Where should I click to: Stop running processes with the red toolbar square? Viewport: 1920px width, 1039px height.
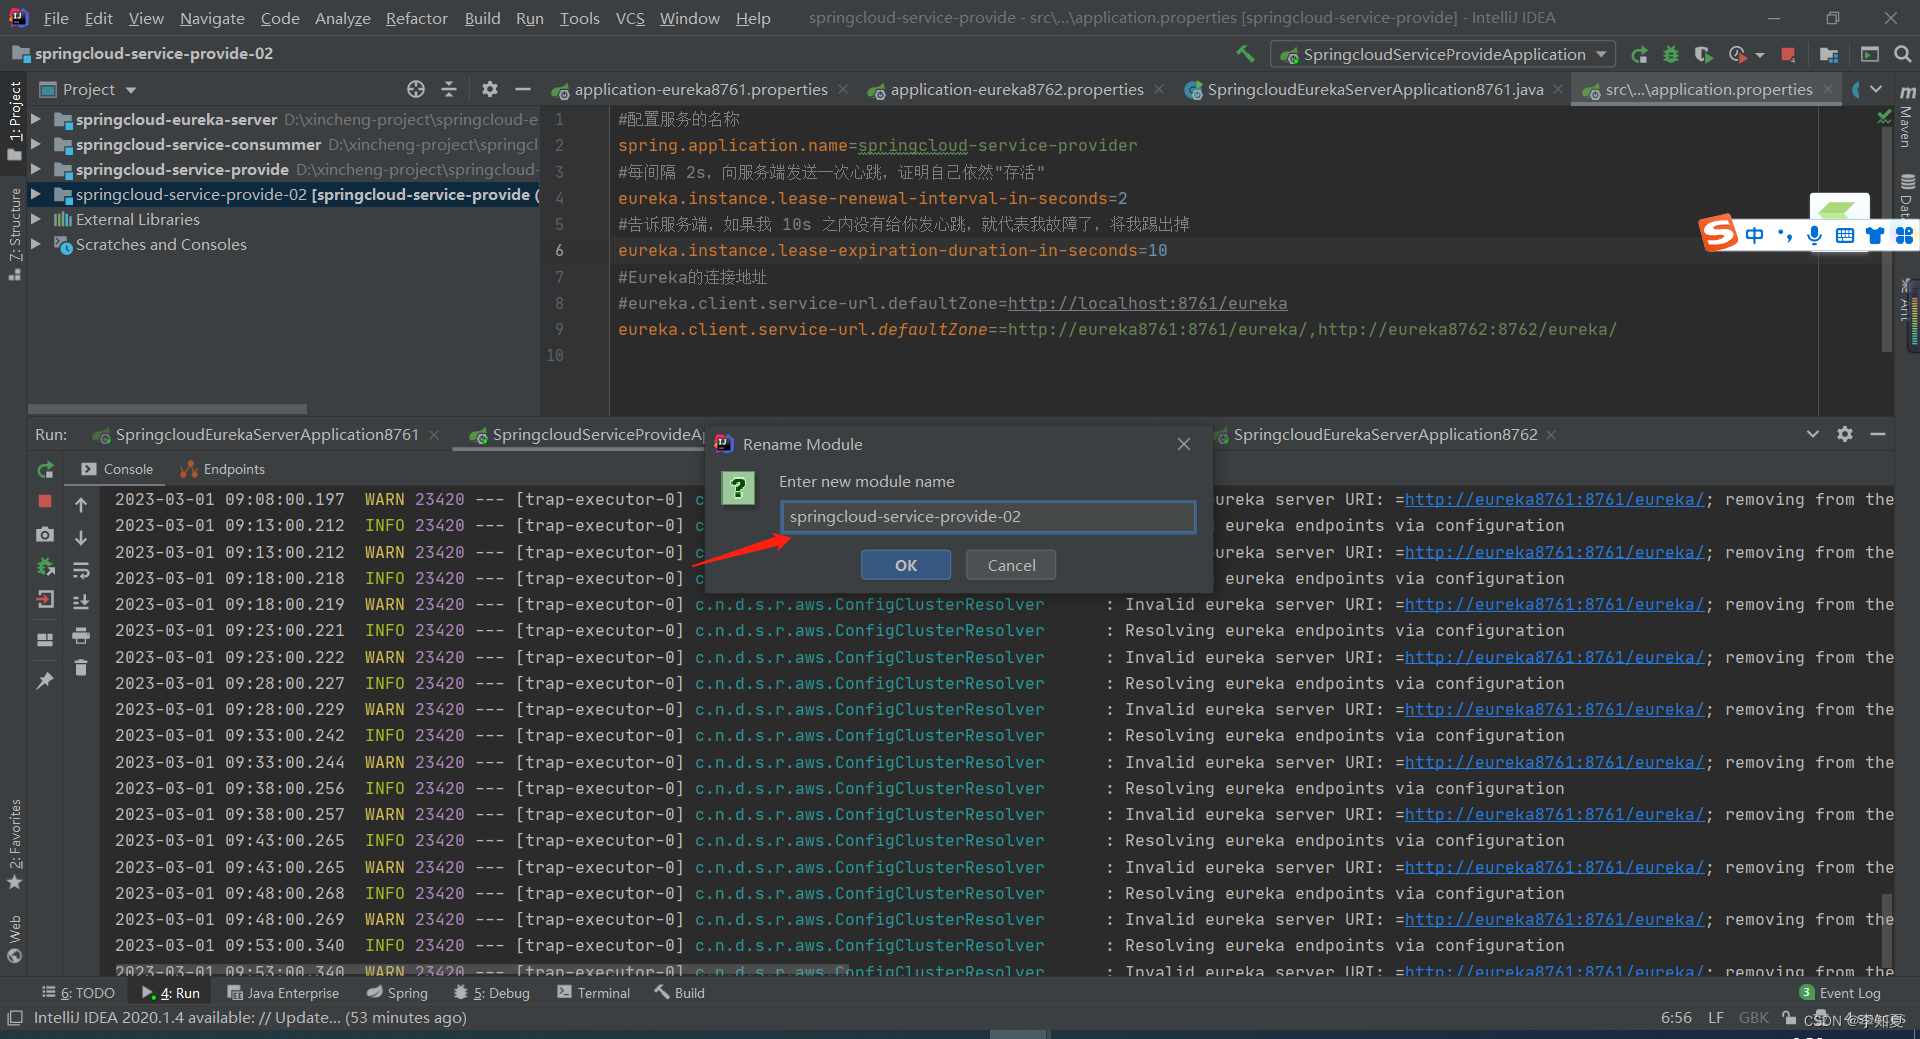pos(1788,54)
